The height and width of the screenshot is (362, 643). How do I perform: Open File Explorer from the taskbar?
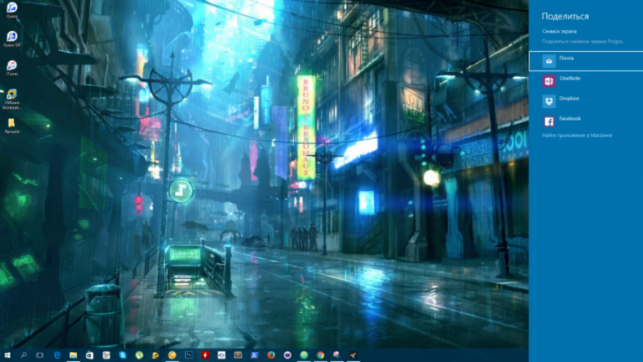73,355
